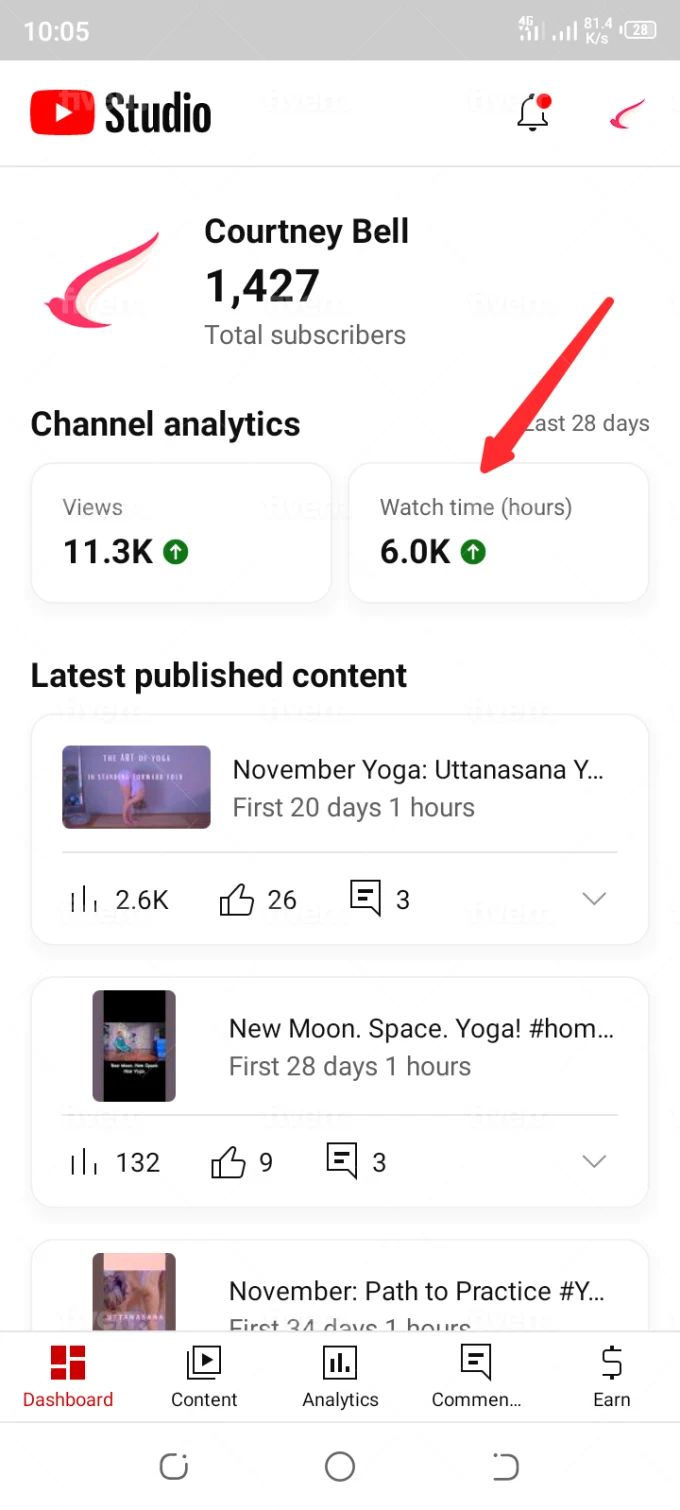Tap the YouTube Studio logo
Viewport: 680px width, 1510px height.
(121, 113)
